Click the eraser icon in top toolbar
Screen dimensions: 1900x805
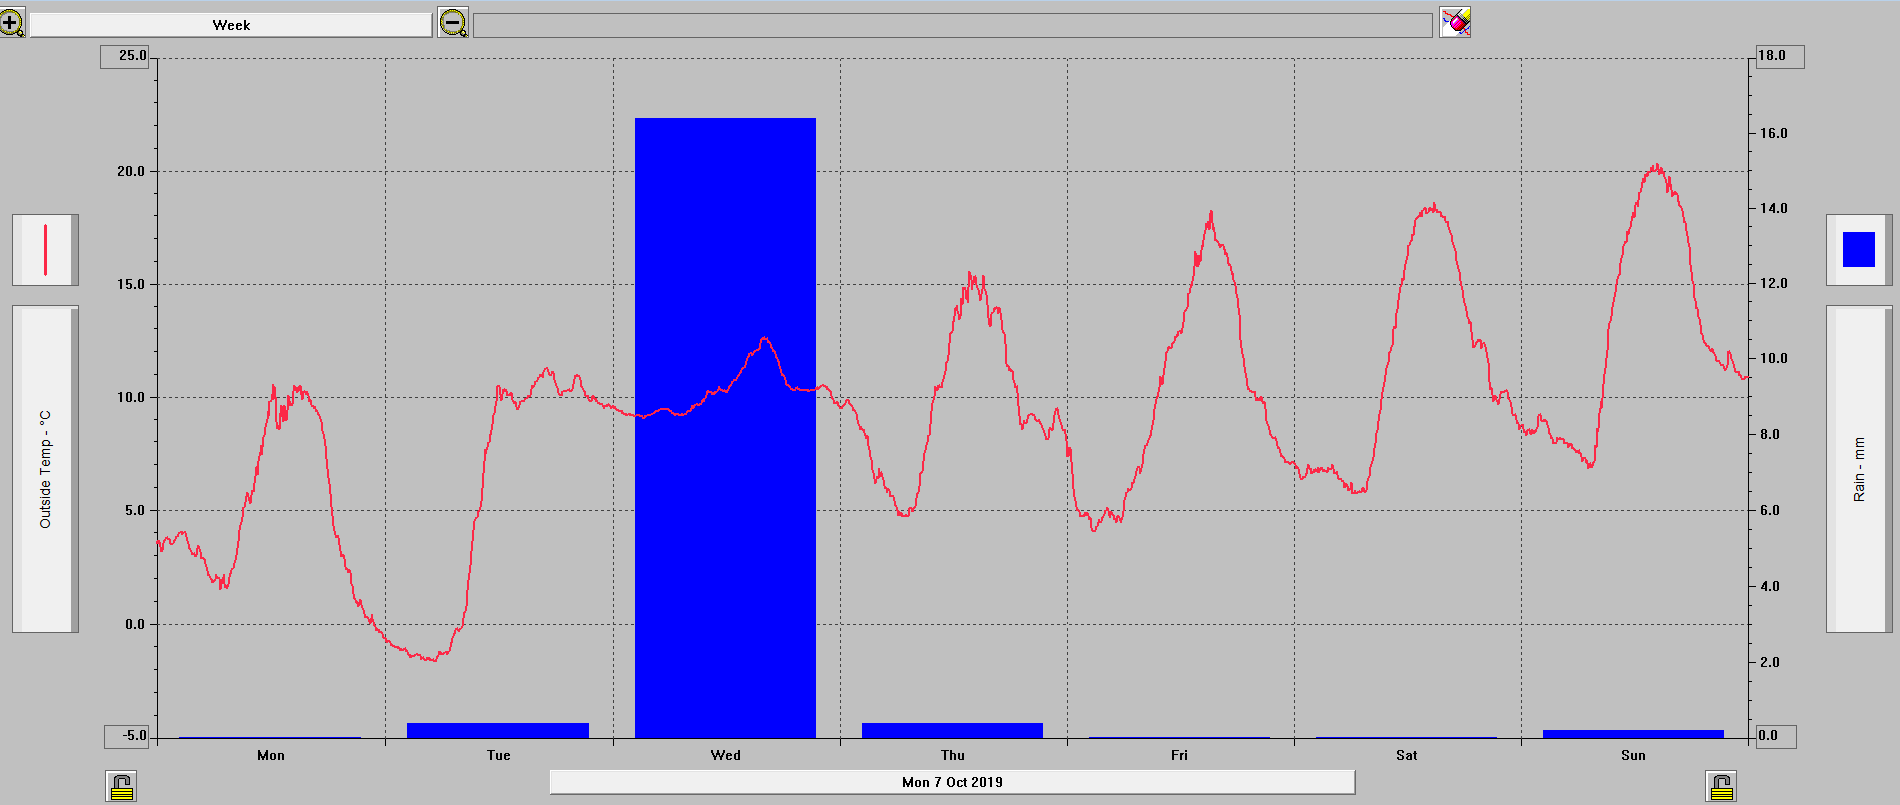pyautogui.click(x=1455, y=22)
